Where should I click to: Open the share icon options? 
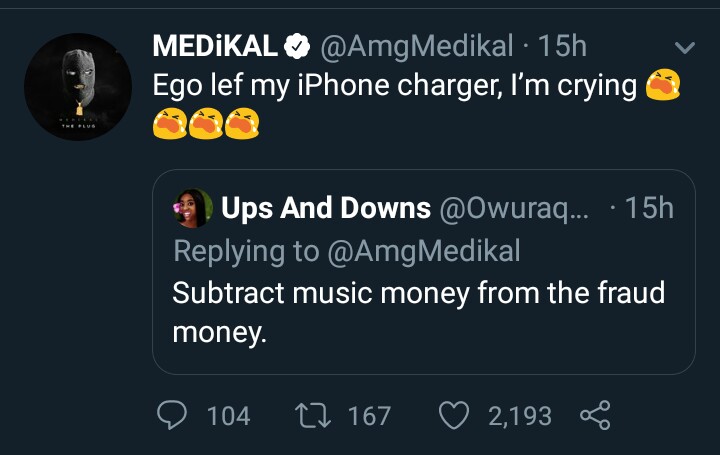594,415
